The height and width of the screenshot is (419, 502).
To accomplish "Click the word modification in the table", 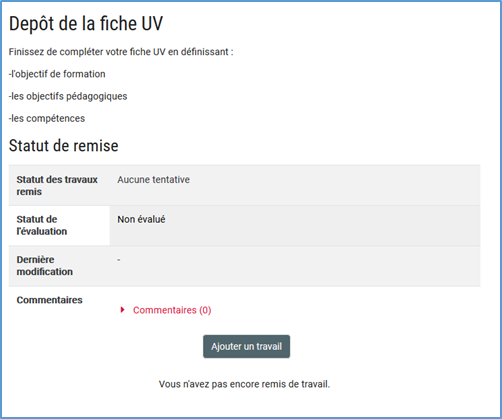I will pyautogui.click(x=45, y=272).
